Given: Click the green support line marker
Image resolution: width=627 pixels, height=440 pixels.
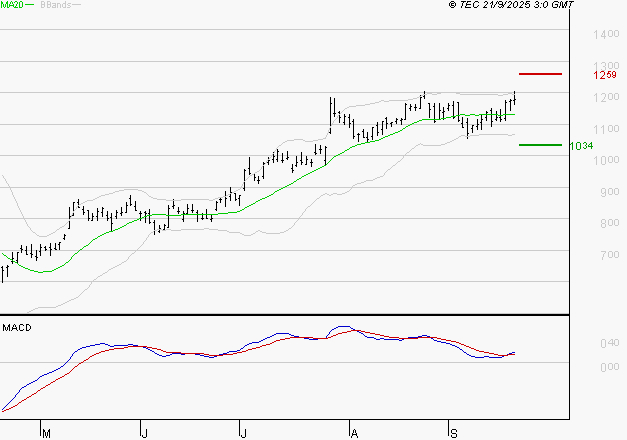Looking at the screenshot, I should tap(540, 145).
